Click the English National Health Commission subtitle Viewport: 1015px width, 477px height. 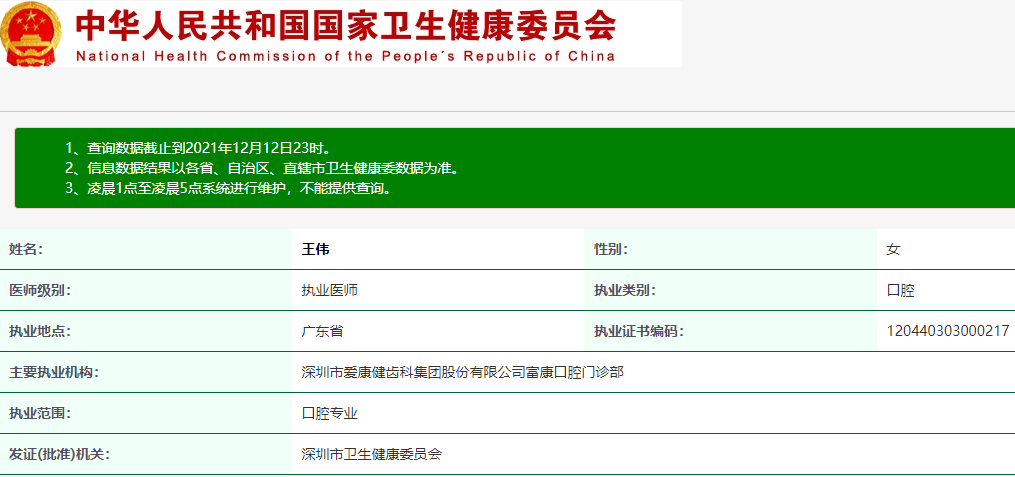pyautogui.click(x=345, y=56)
